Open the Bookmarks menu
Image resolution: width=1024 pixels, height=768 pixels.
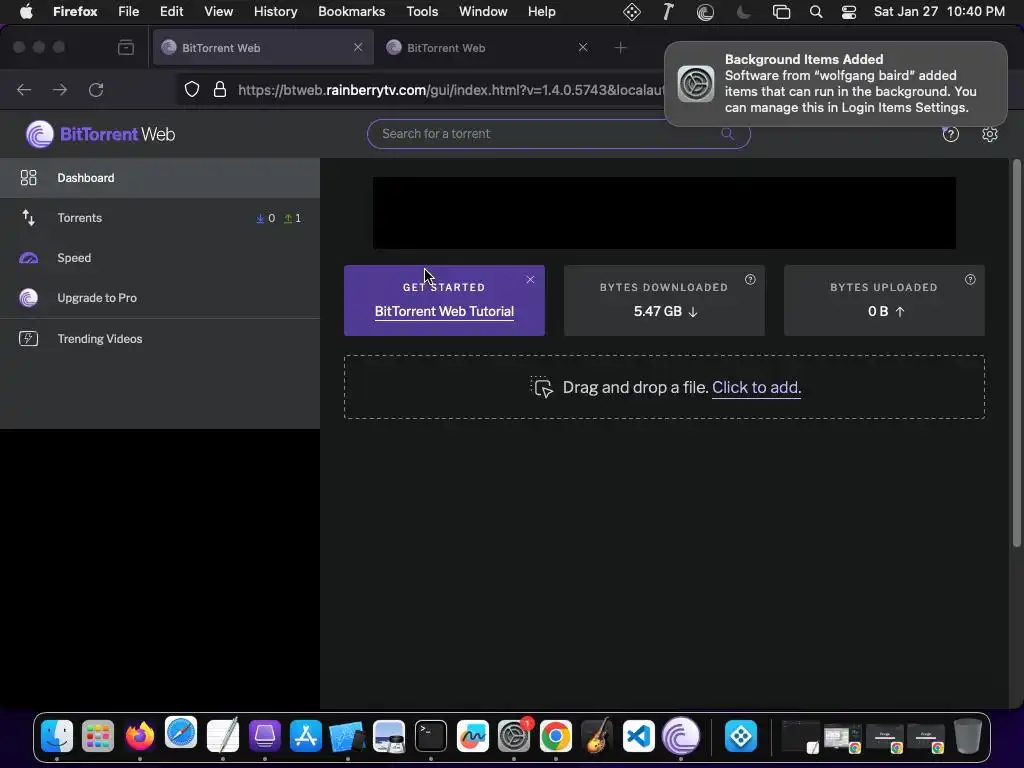click(x=351, y=12)
